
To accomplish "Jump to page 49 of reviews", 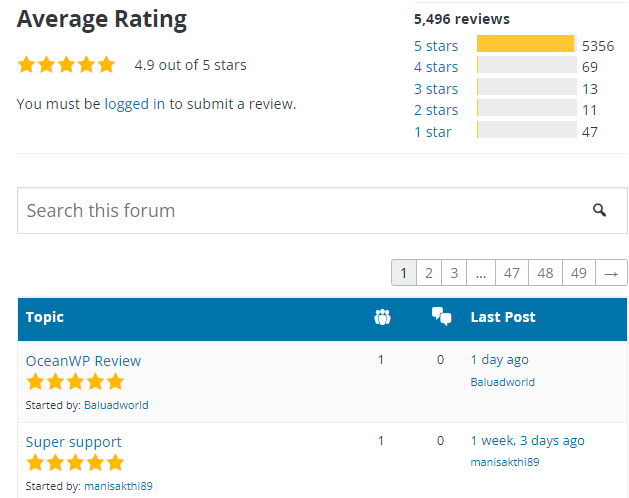I will pos(578,273).
